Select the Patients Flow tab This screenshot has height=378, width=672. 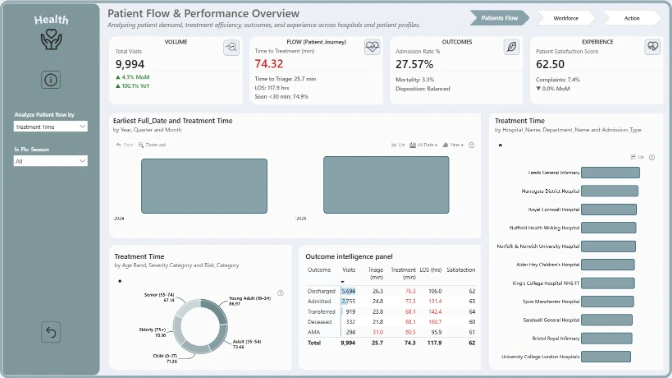point(499,18)
